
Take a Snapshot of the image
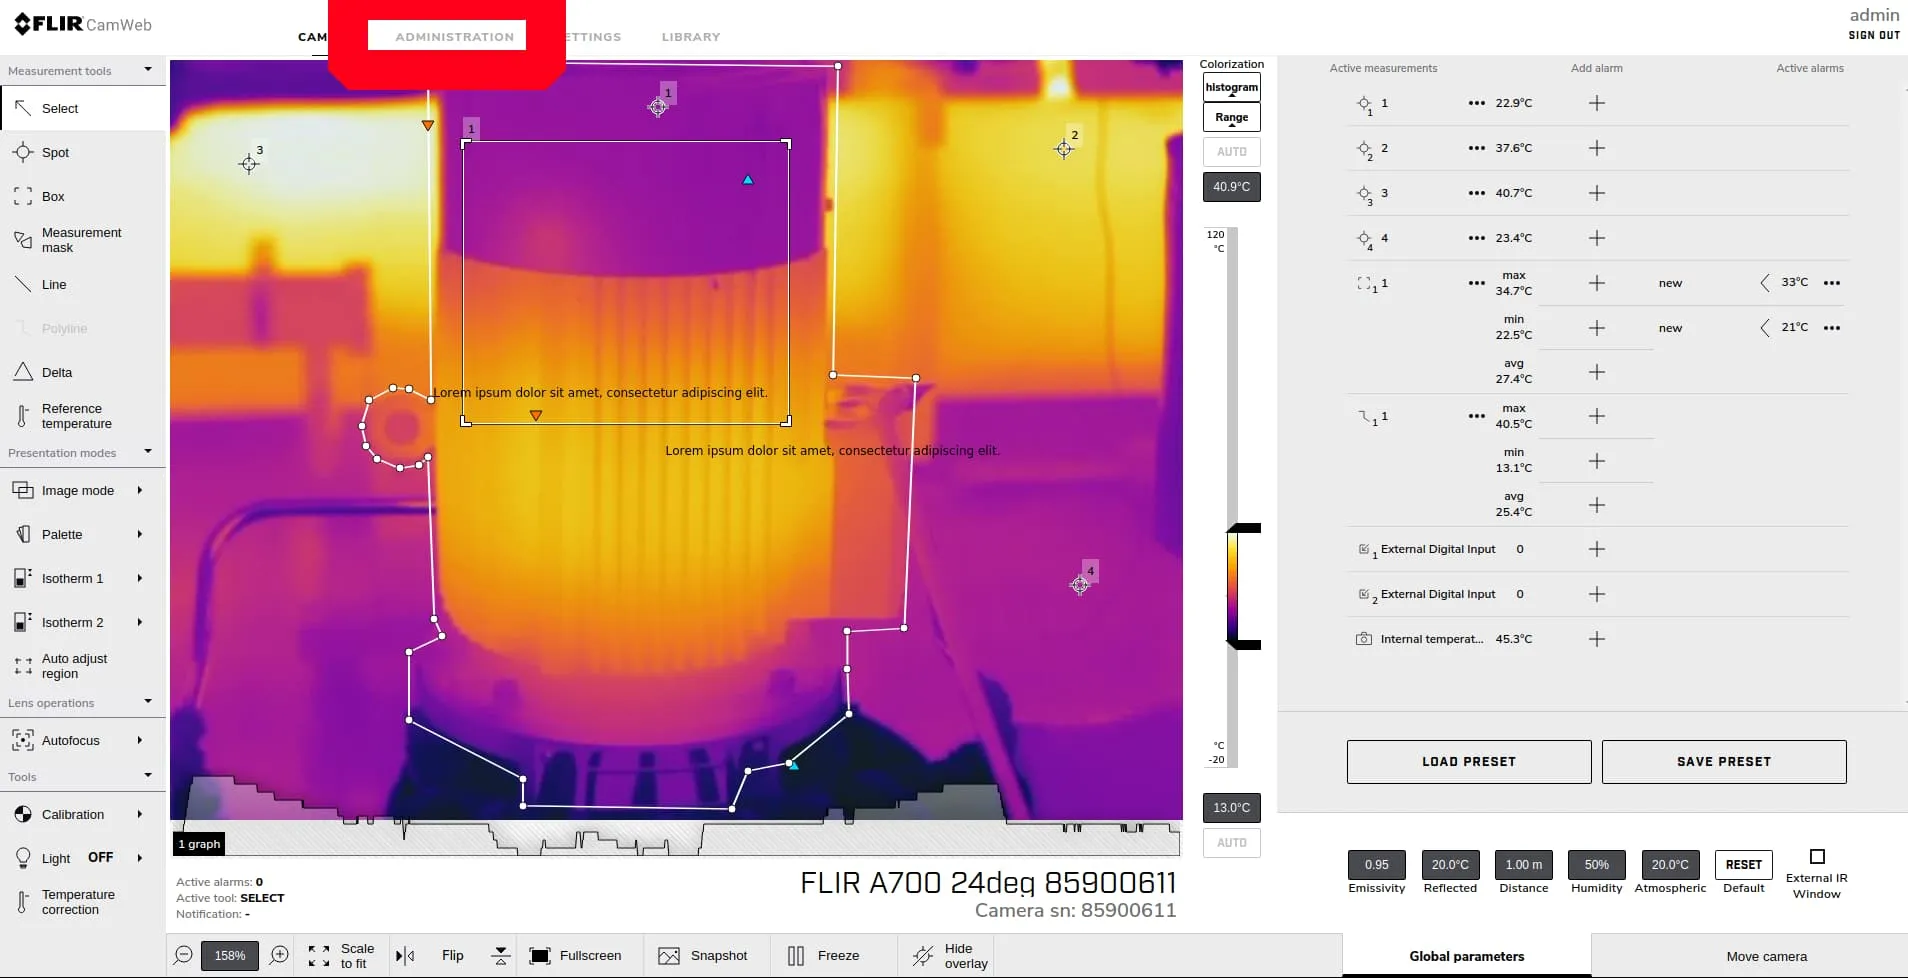(x=703, y=956)
